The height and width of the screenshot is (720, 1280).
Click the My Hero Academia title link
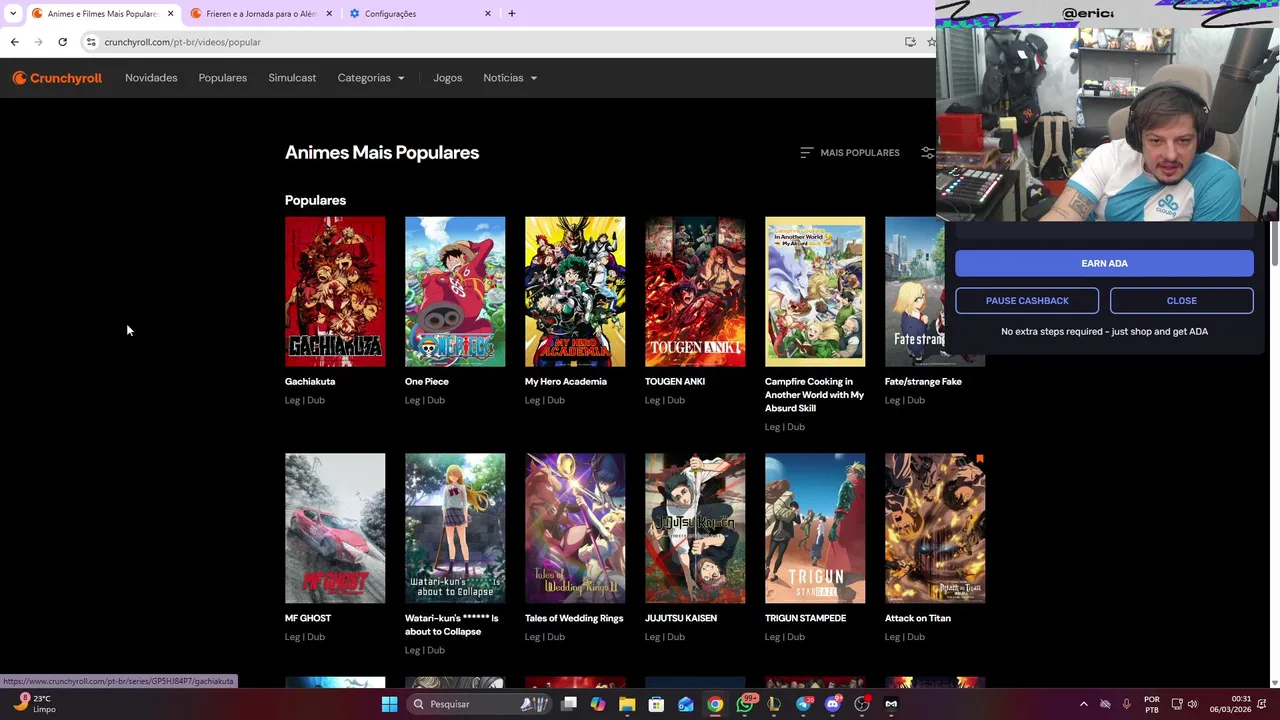coord(566,381)
